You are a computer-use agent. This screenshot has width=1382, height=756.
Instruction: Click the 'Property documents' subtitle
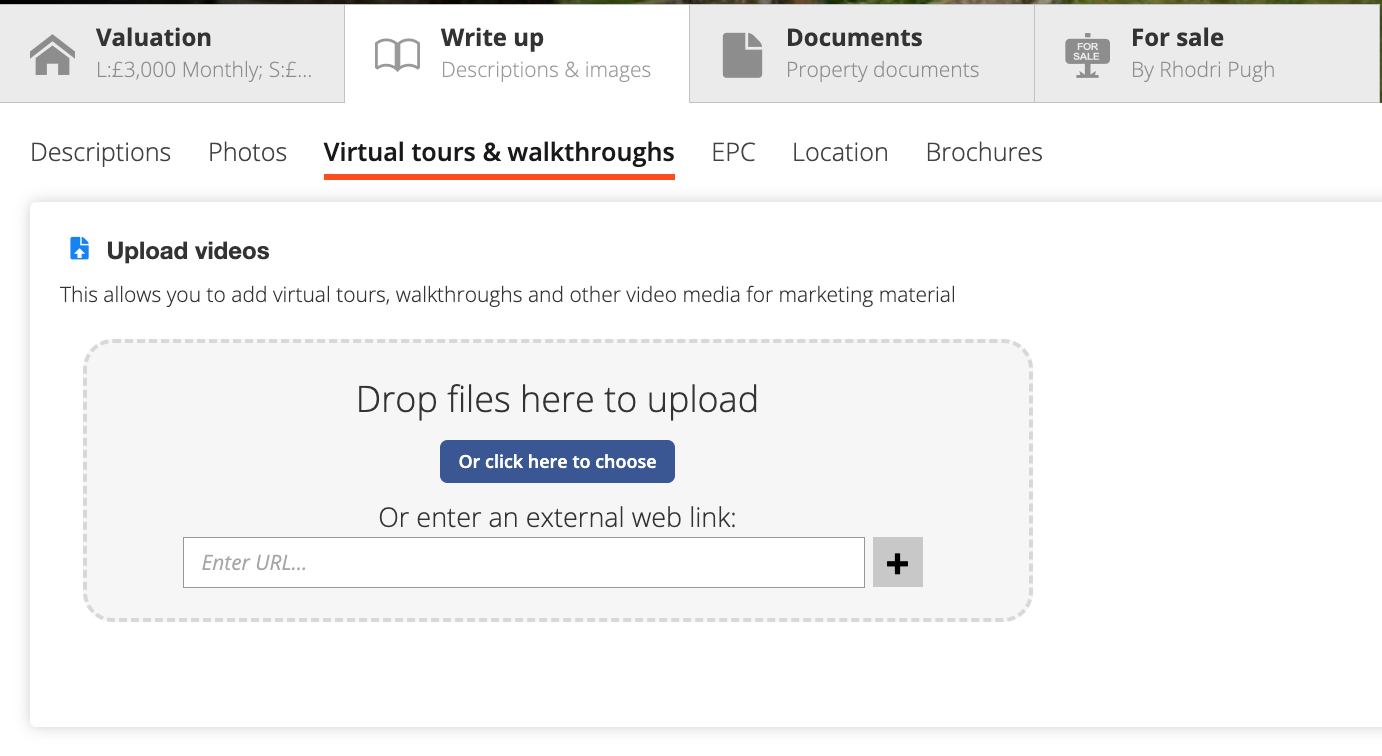click(x=883, y=70)
